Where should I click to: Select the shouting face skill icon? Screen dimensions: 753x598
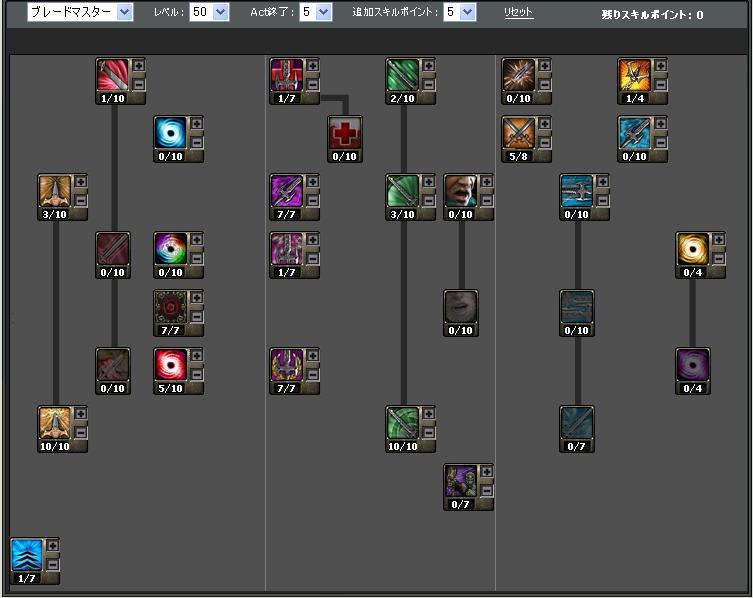point(461,191)
